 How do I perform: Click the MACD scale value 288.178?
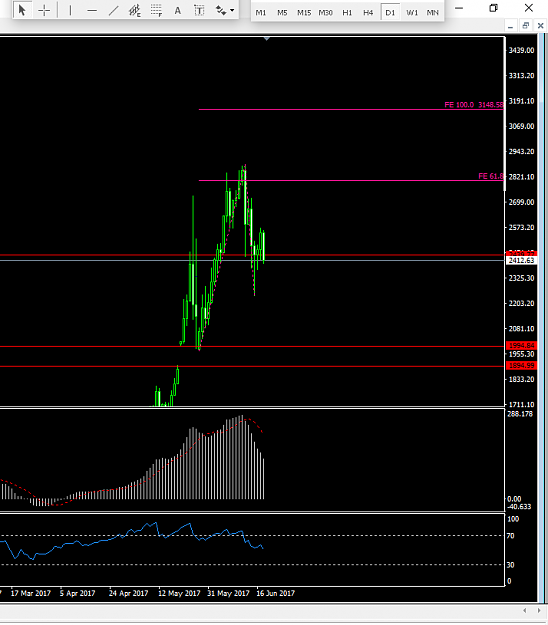point(520,414)
